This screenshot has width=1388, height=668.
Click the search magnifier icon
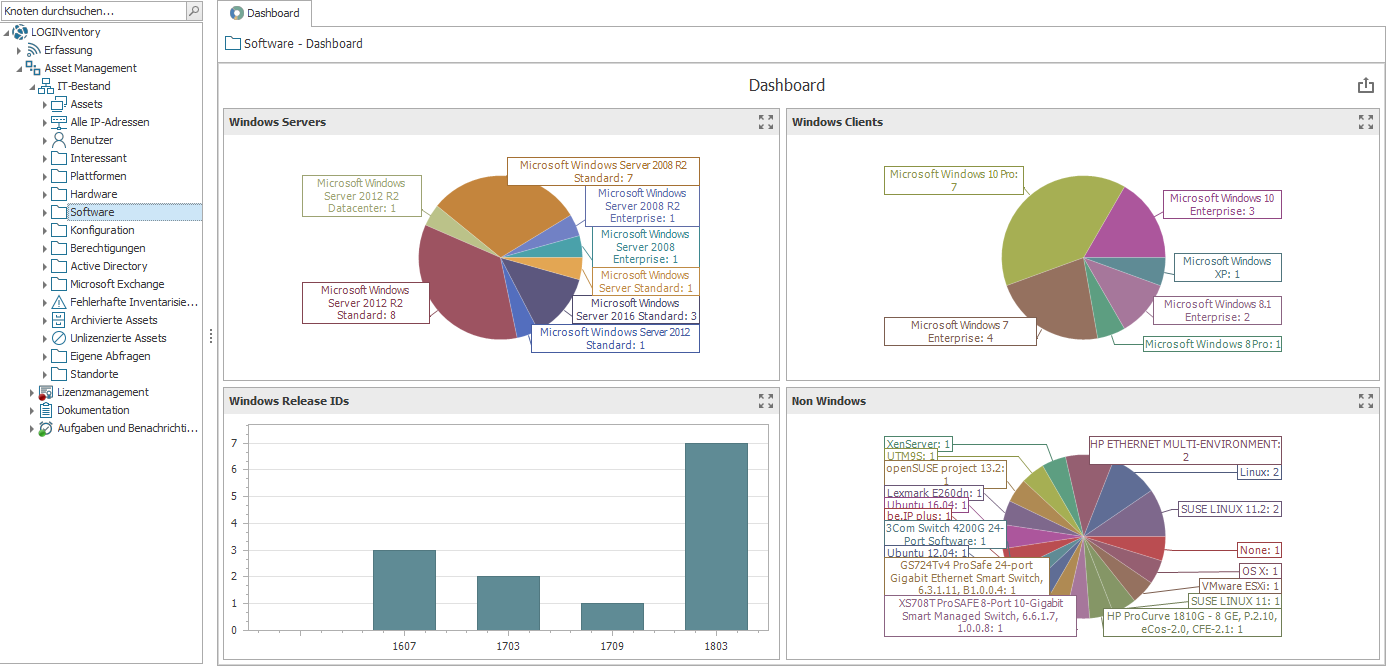(194, 11)
